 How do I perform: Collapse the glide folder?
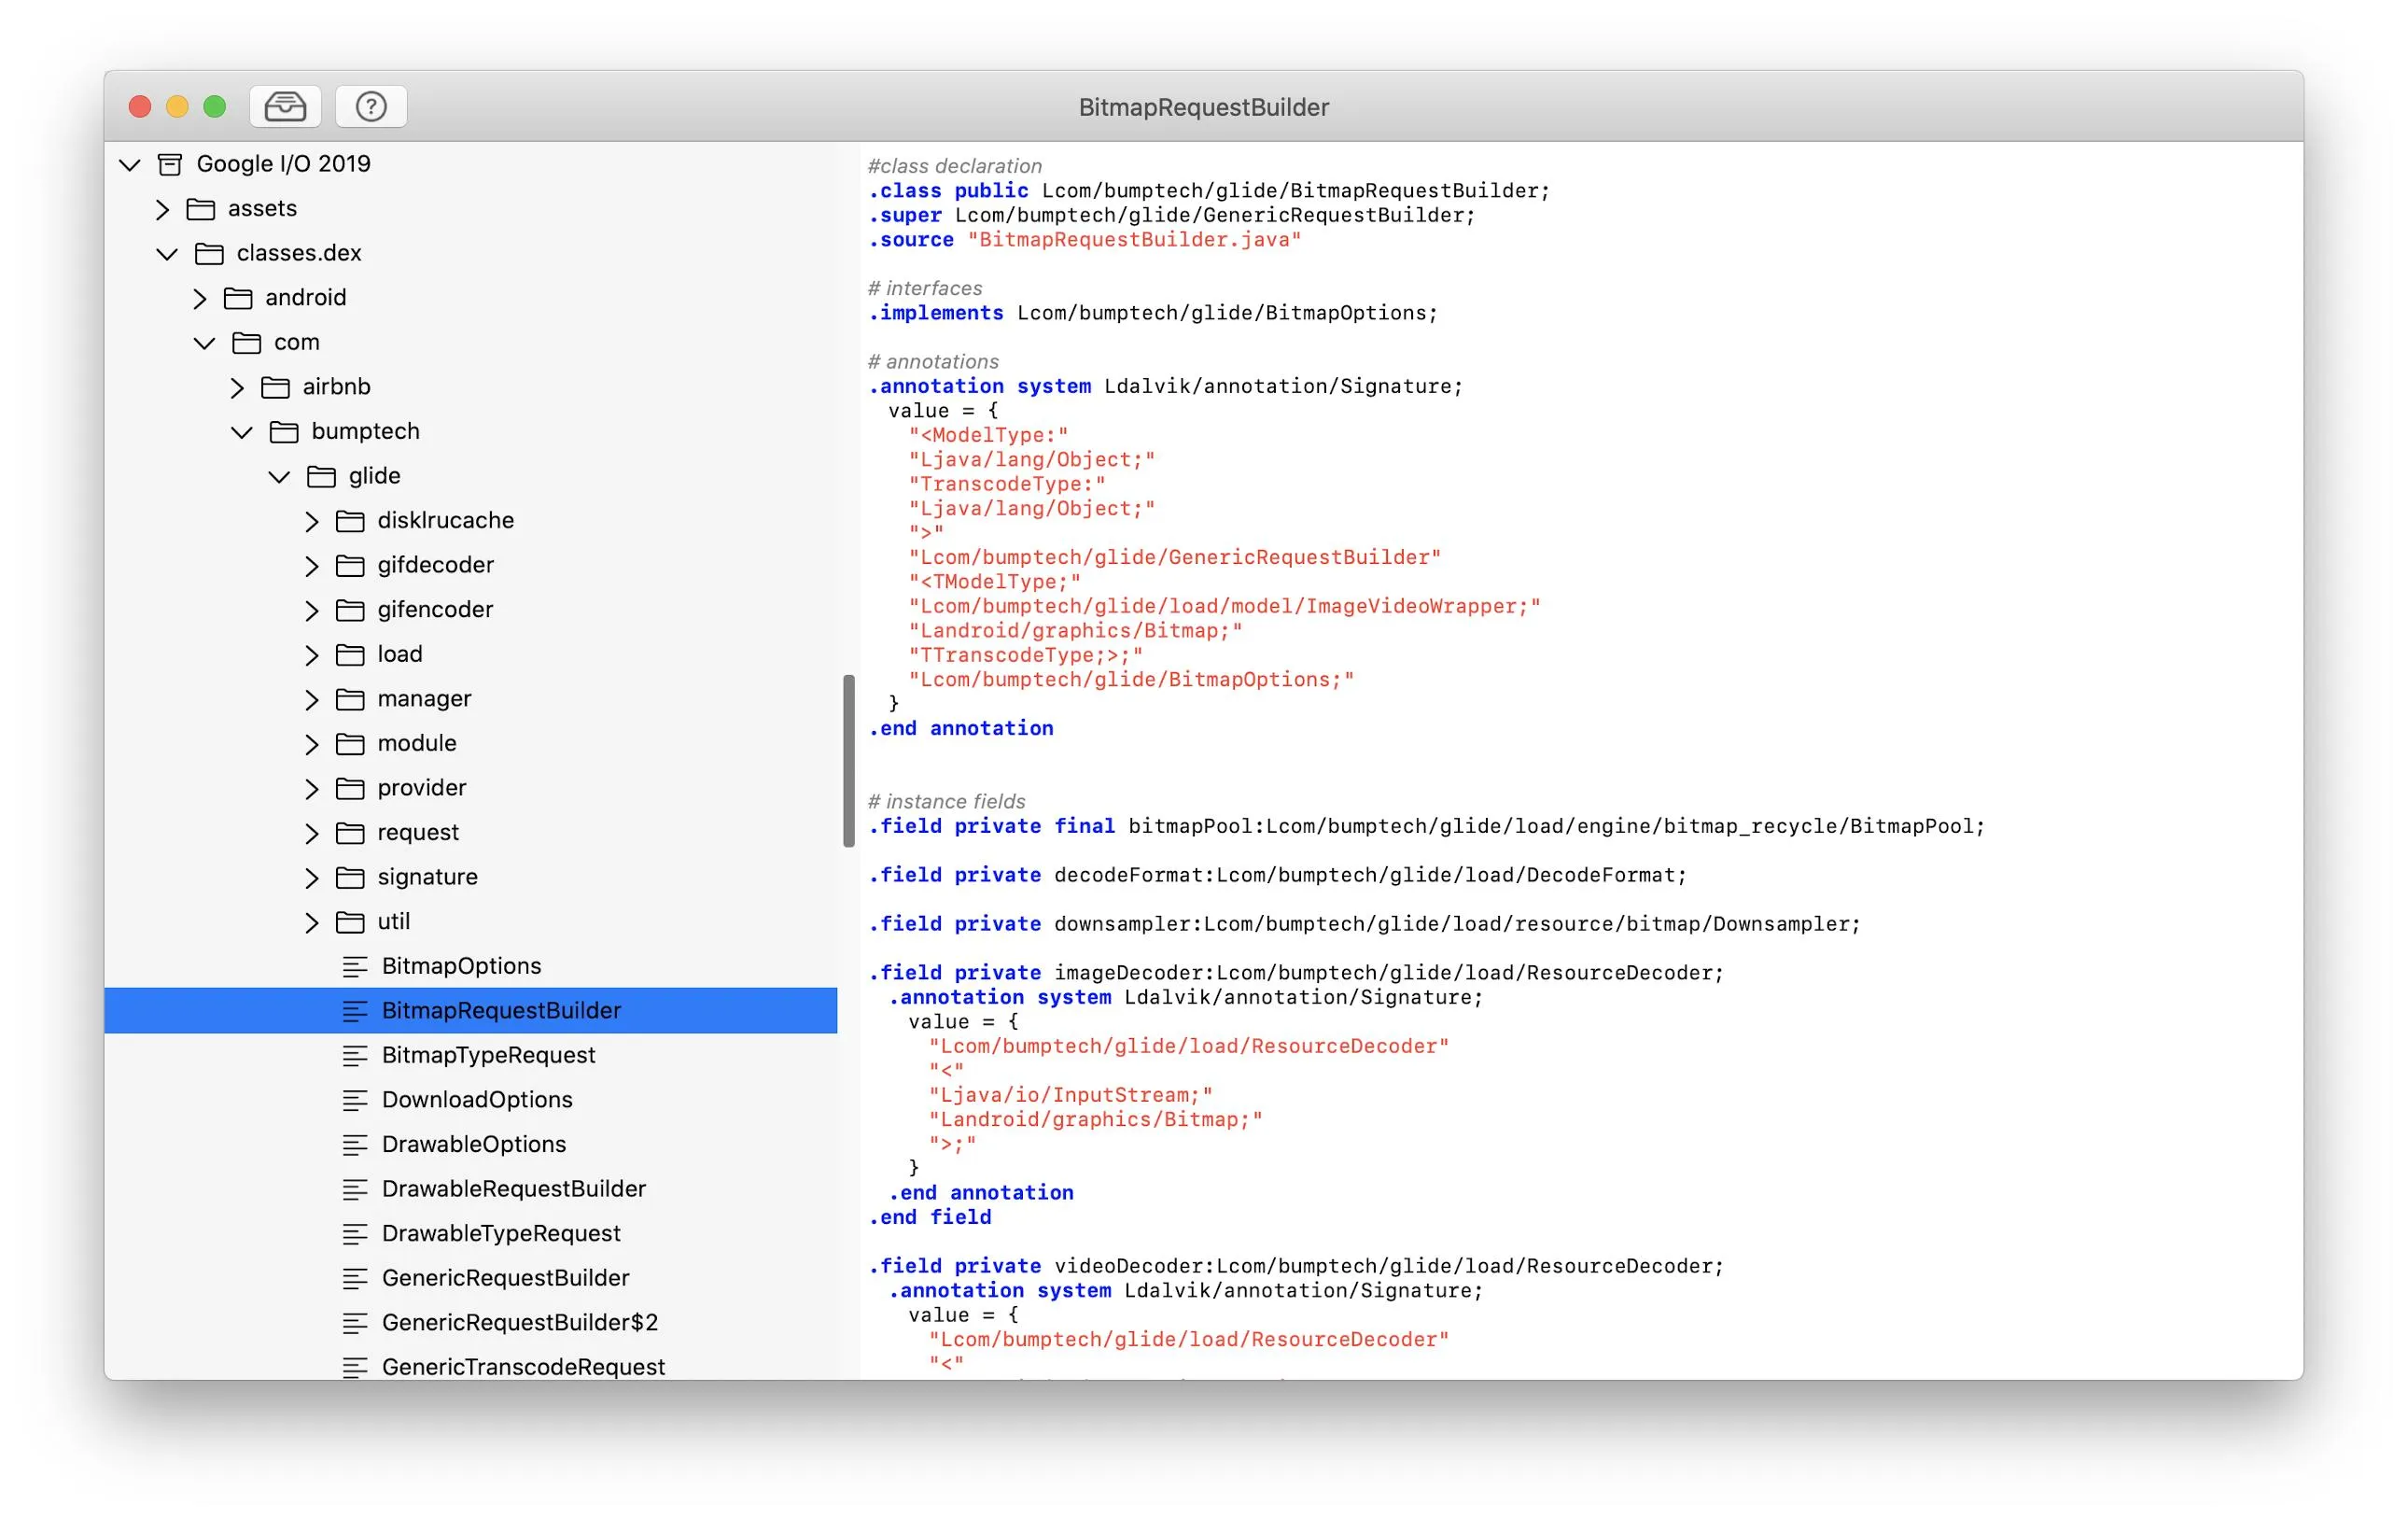coord(279,476)
